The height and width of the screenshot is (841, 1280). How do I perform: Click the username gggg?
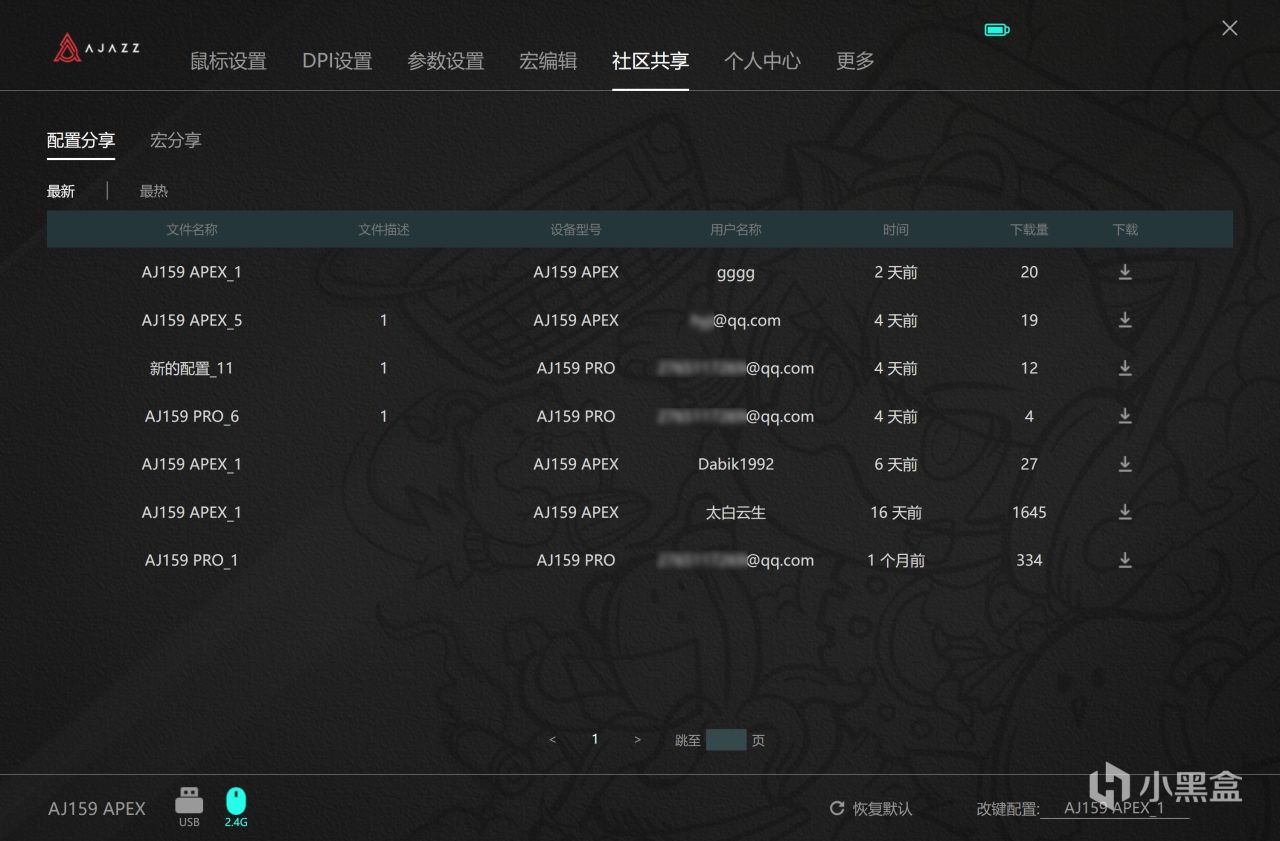736,272
